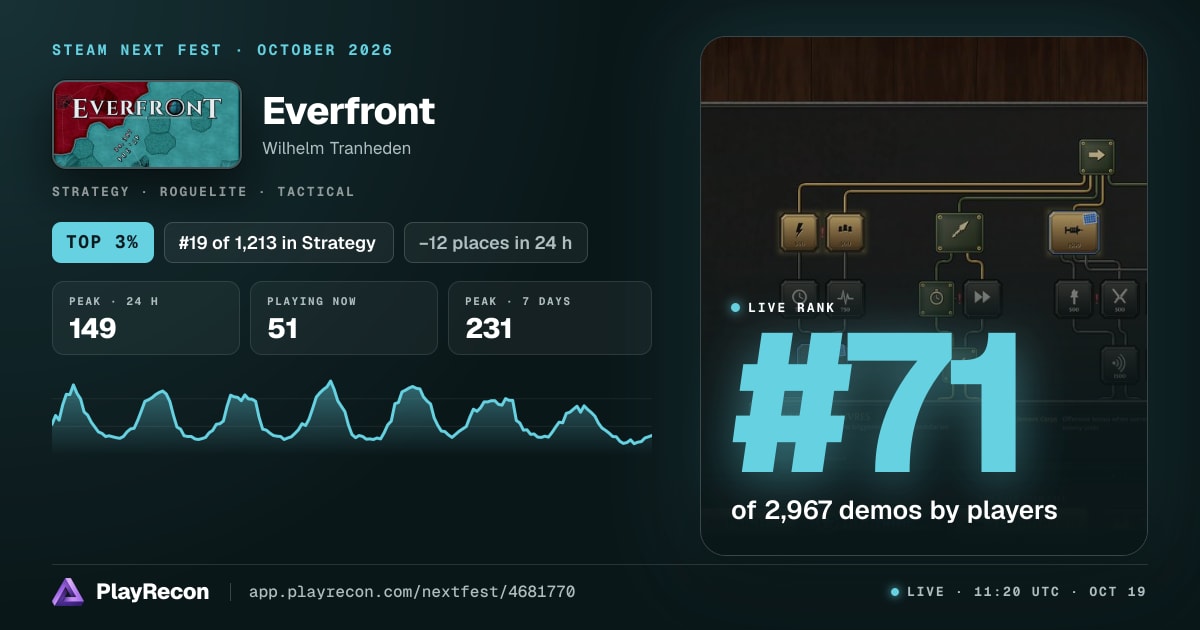The image size is (1200, 630).
Task: Click the right-arrow node at the tree top
Action: click(1096, 156)
